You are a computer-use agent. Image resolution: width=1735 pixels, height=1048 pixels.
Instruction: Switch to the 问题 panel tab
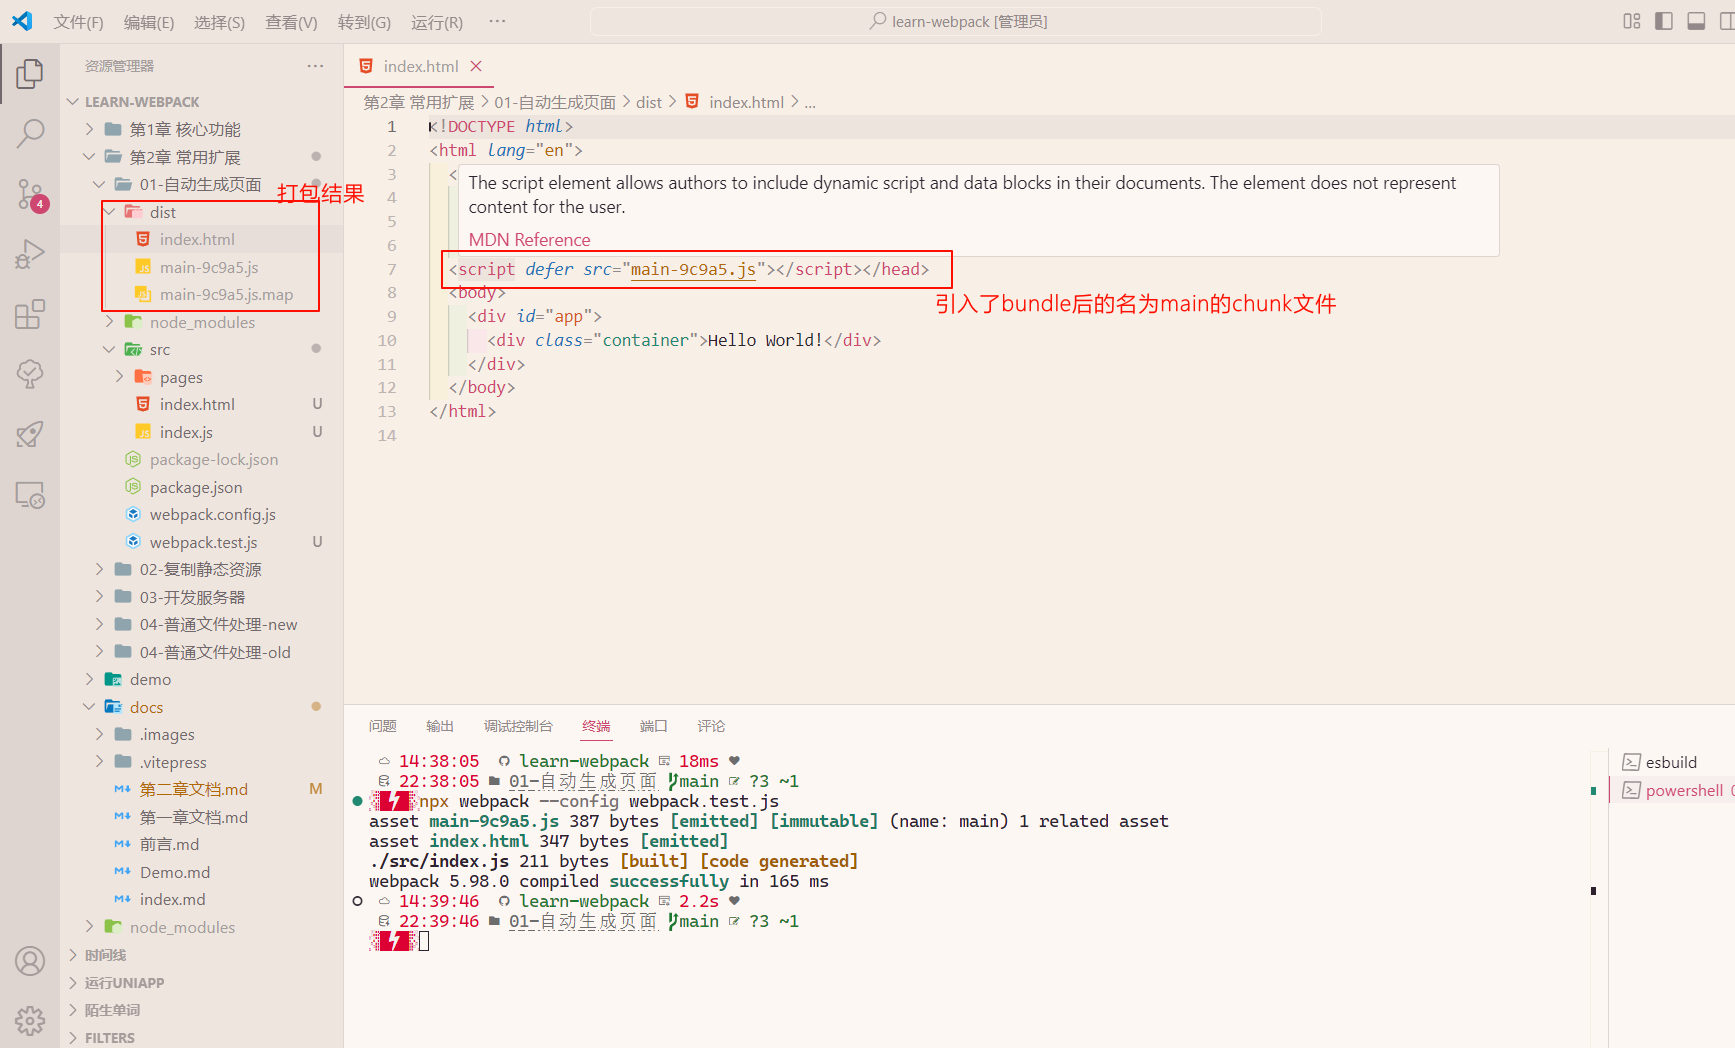pyautogui.click(x=382, y=726)
